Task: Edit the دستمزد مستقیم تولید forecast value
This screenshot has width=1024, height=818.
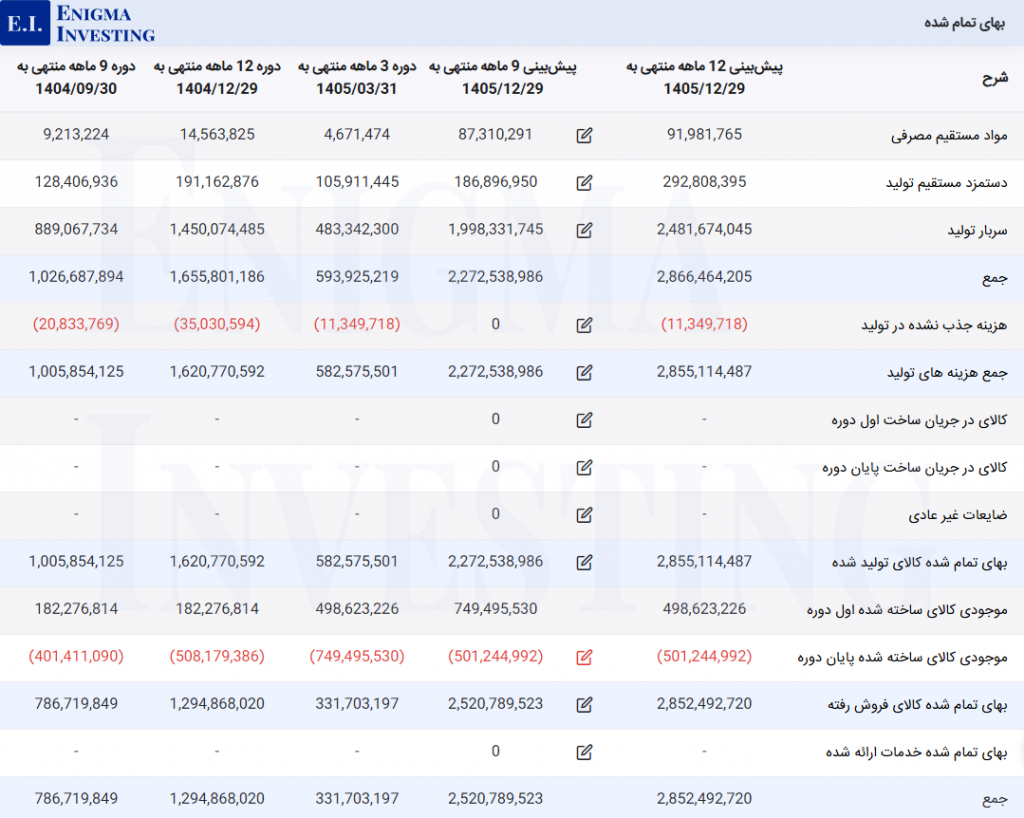Action: (x=584, y=183)
